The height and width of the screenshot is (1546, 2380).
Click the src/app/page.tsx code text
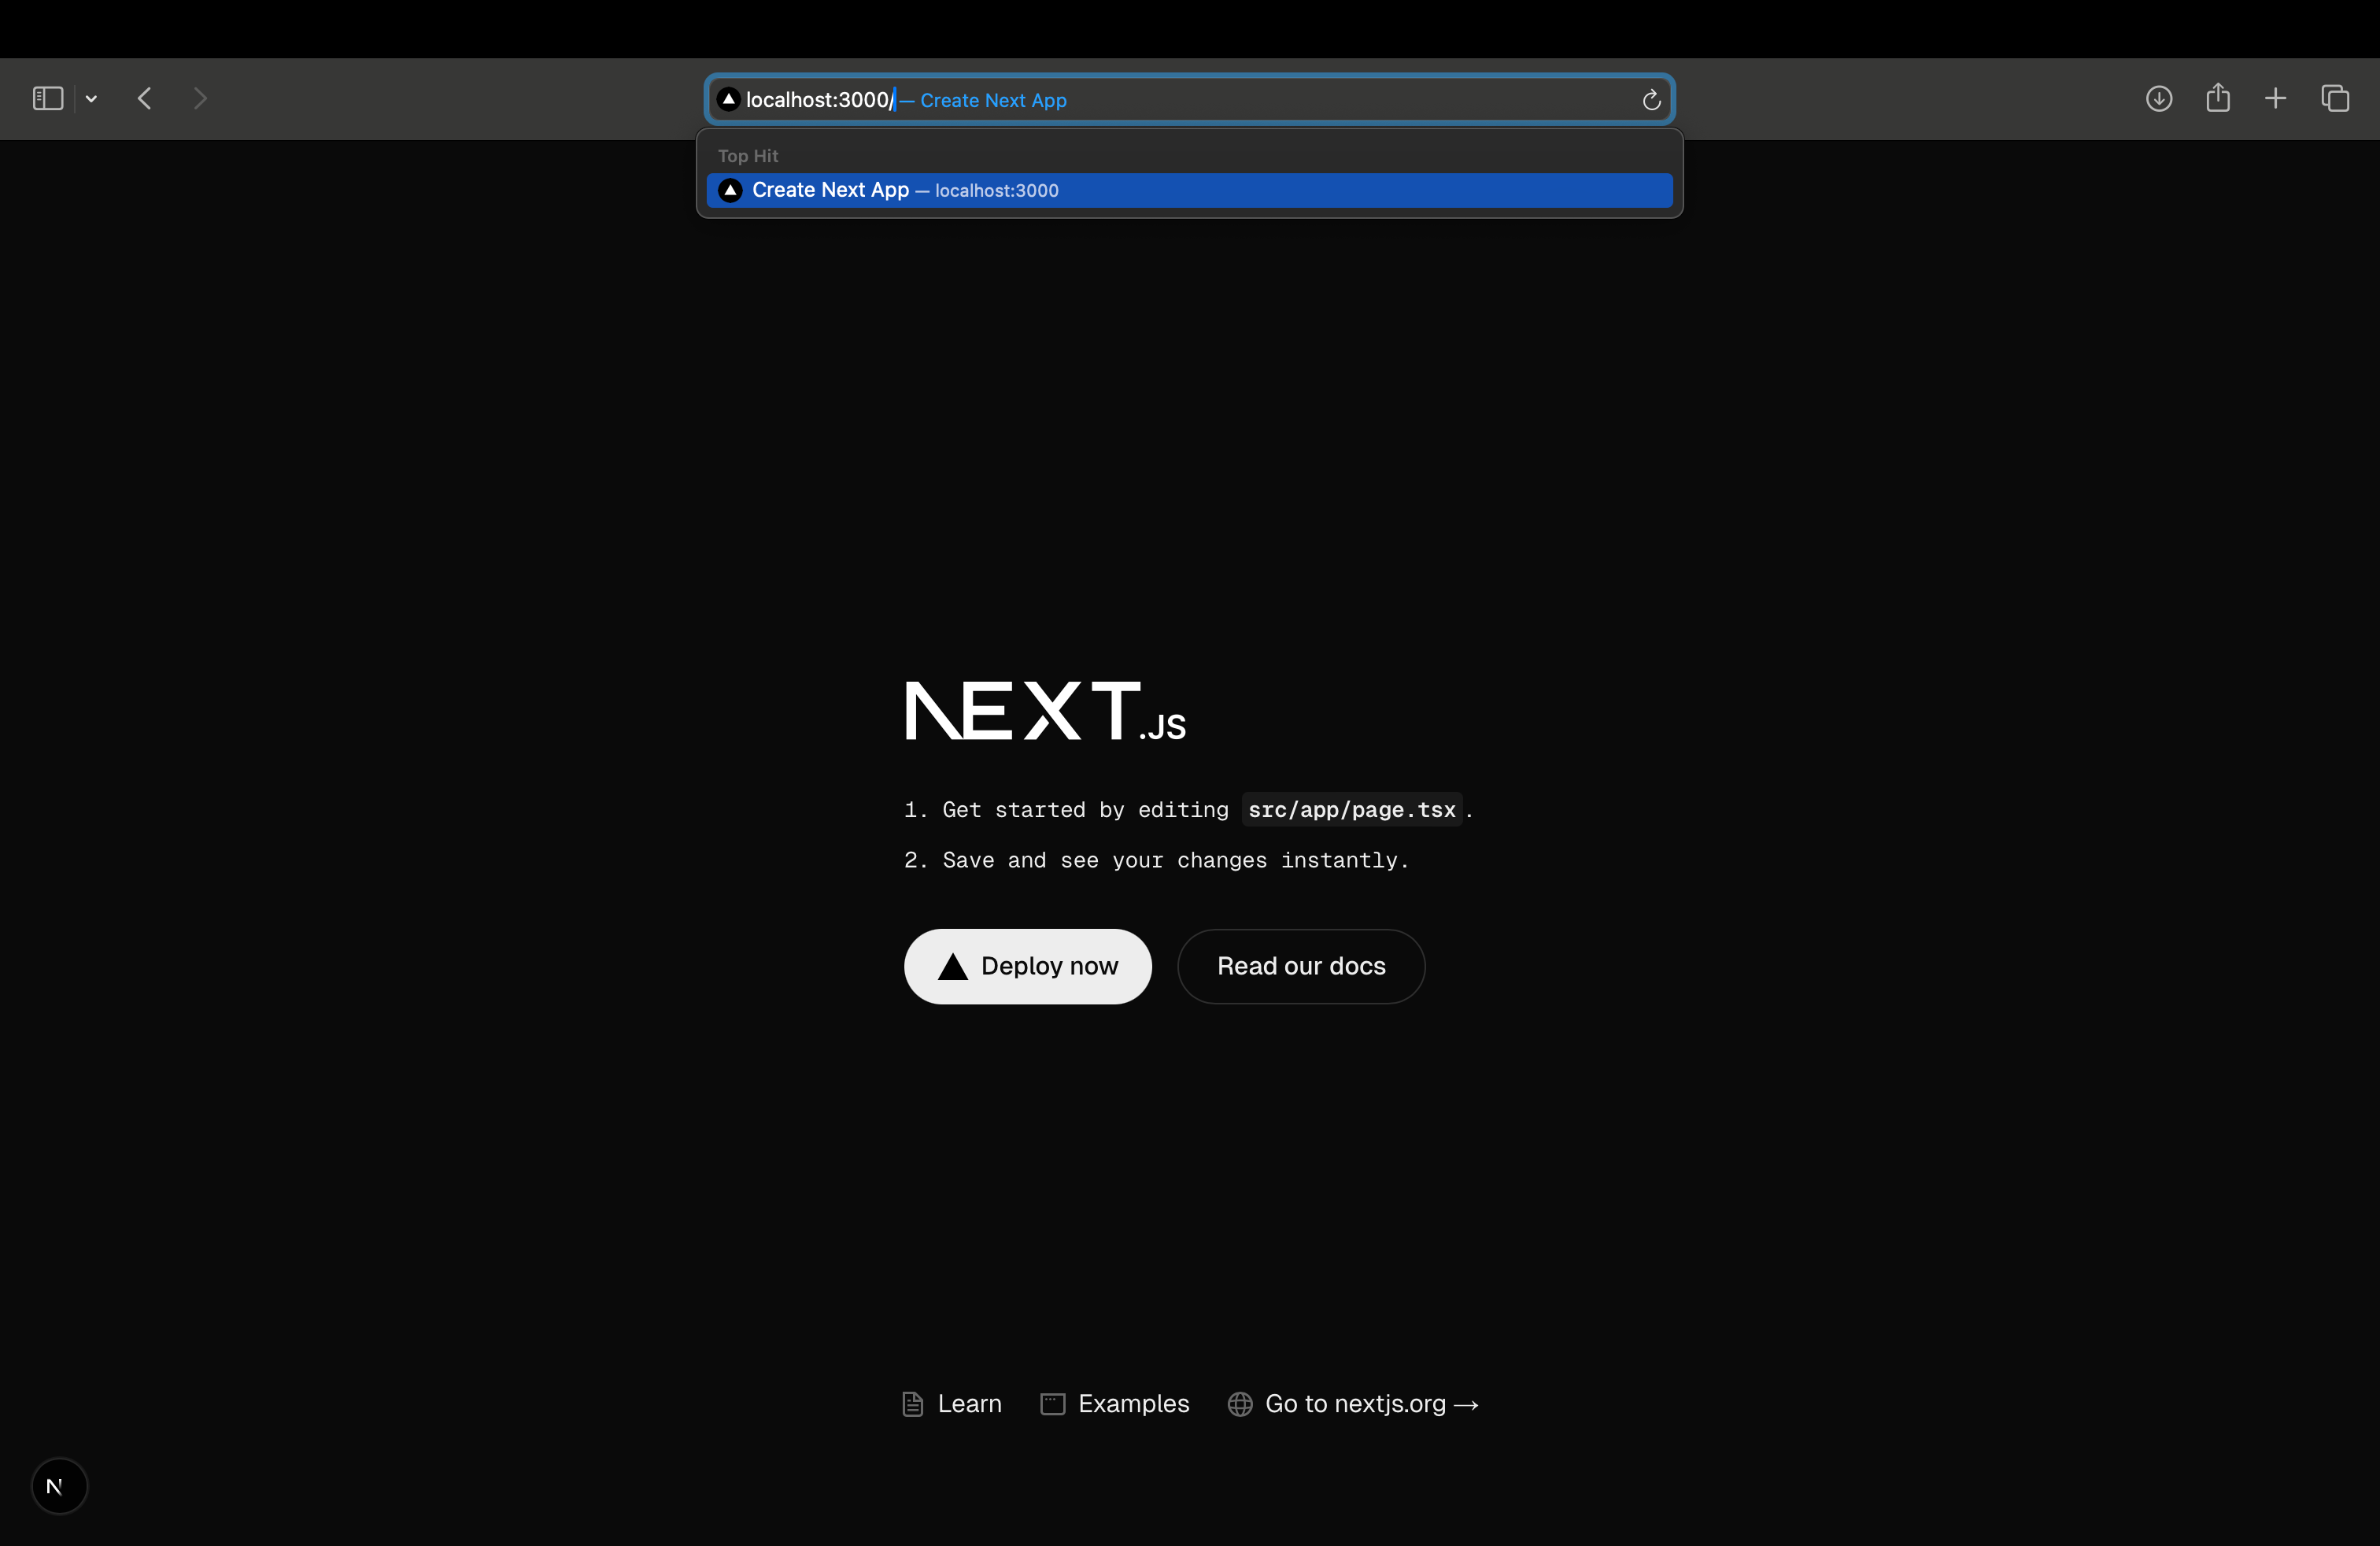1351,810
